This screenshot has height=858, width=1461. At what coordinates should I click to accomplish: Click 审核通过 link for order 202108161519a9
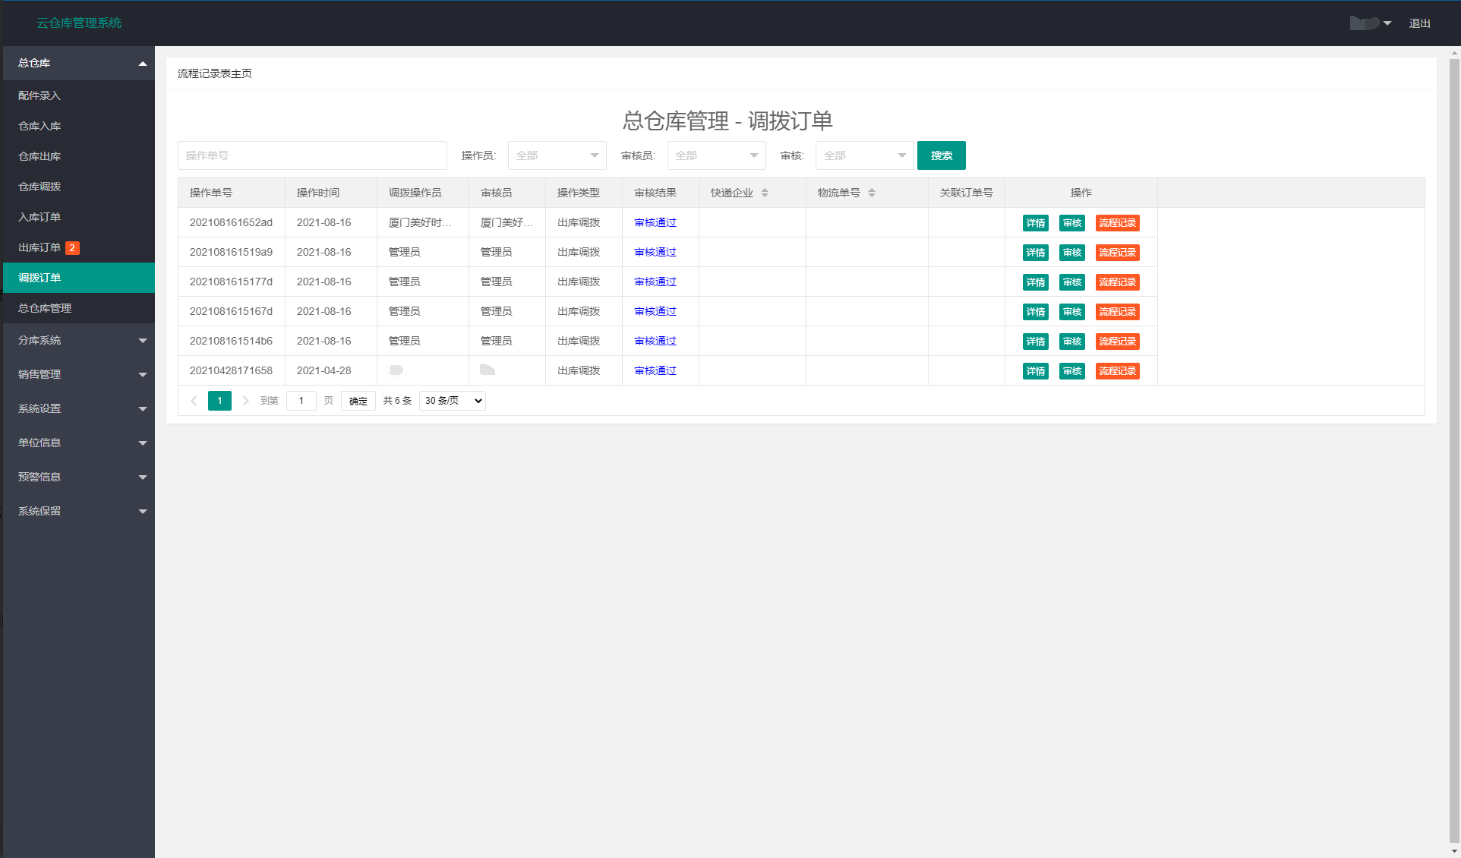[x=655, y=253]
